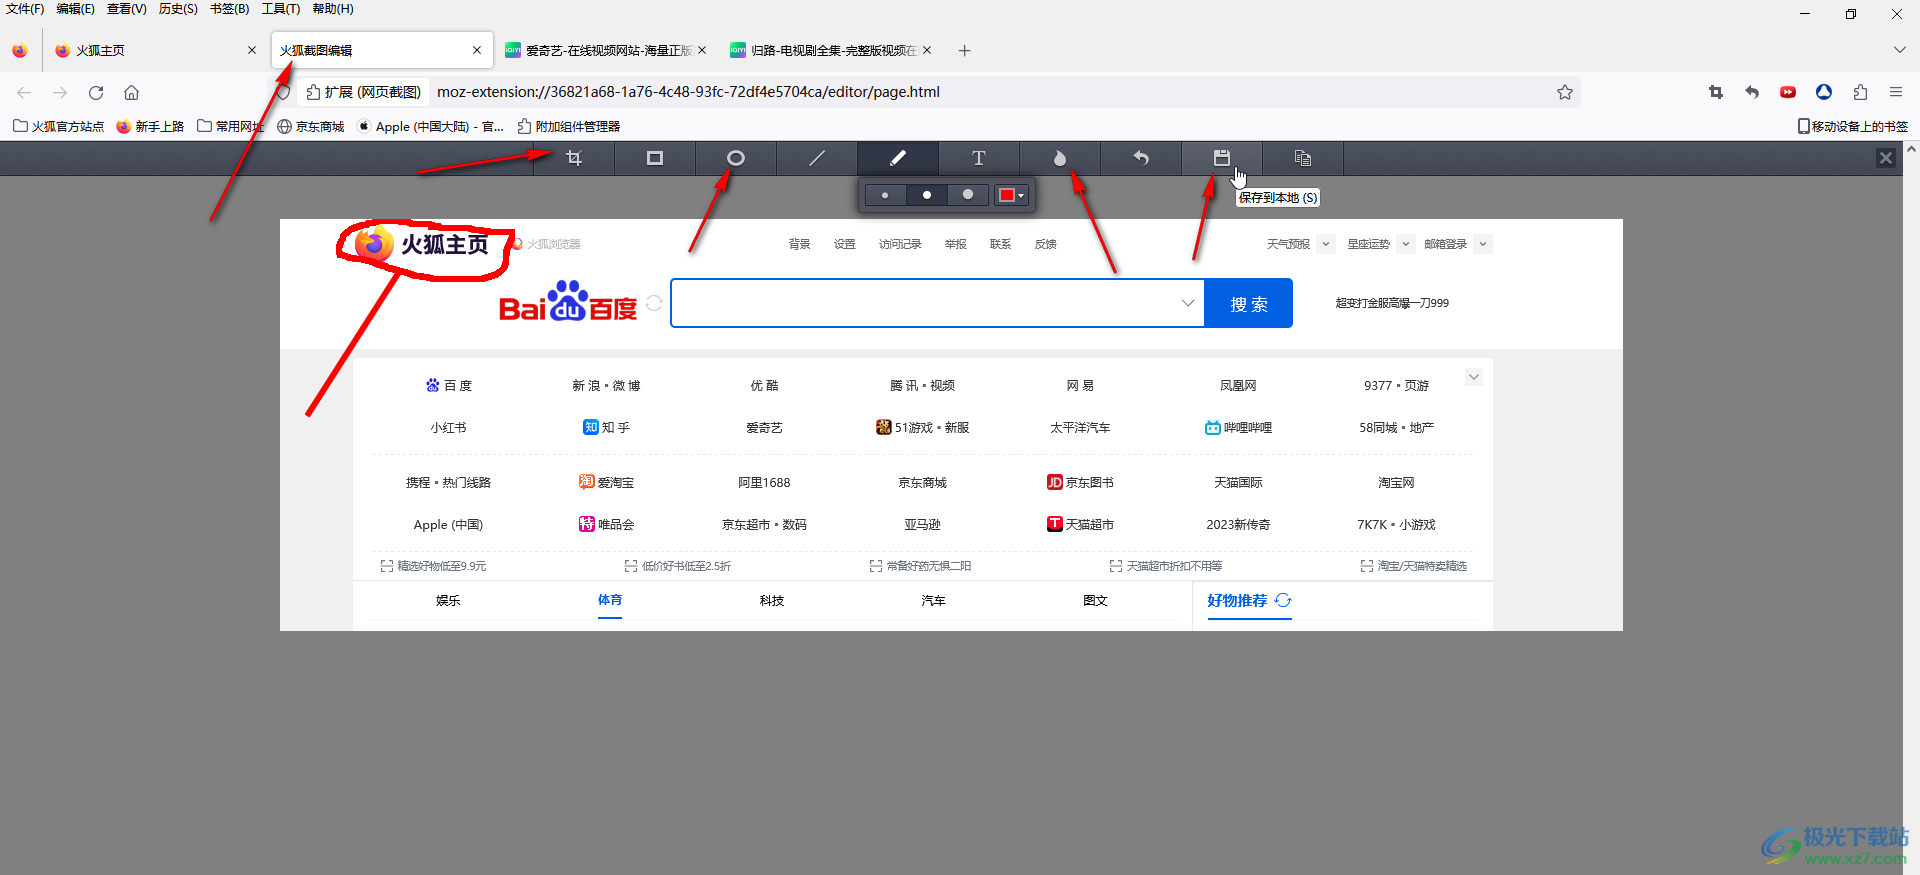This screenshot has width=1920, height=875.
Task: Choose the medium brush size
Action: point(927,195)
